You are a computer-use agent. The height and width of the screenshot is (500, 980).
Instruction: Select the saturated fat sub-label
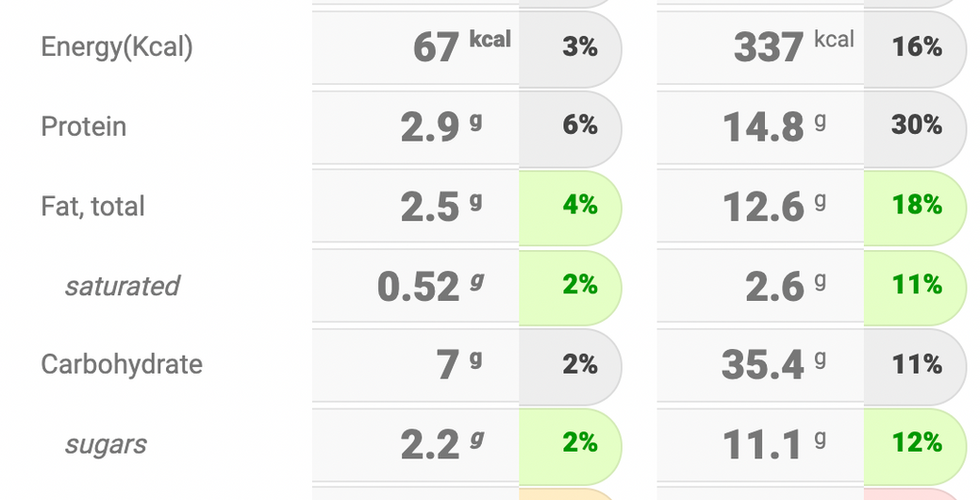coord(122,286)
